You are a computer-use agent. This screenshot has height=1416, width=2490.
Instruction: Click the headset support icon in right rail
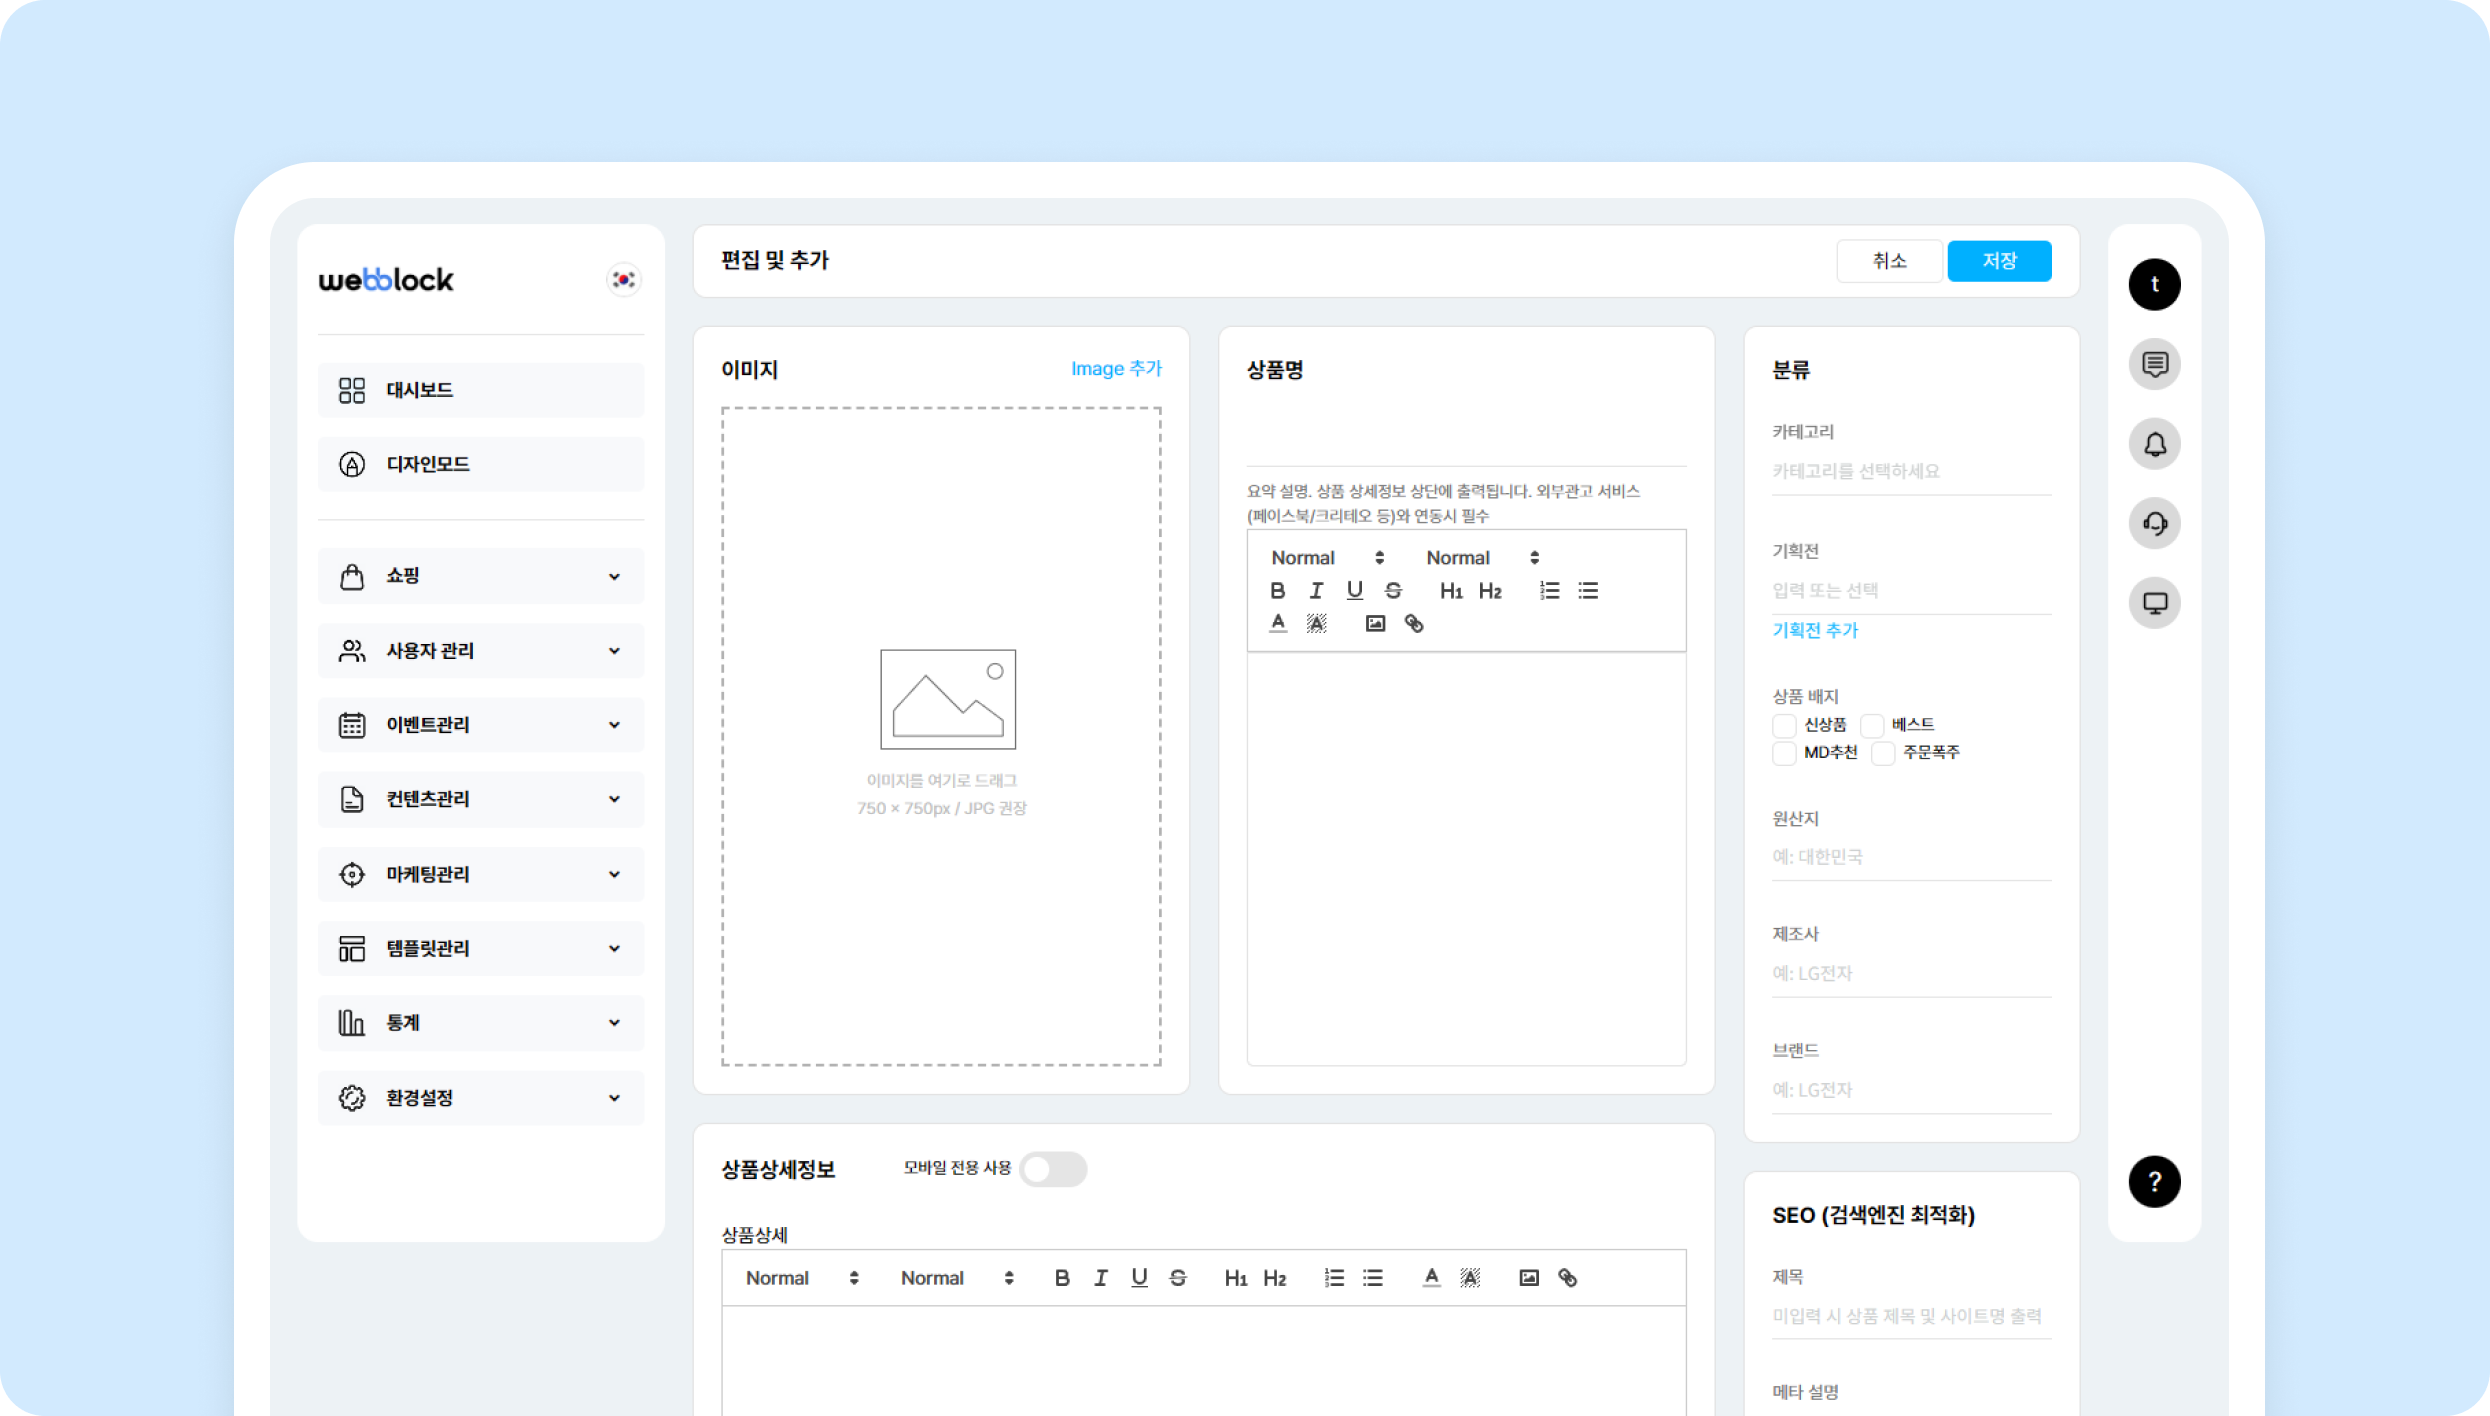2154,523
